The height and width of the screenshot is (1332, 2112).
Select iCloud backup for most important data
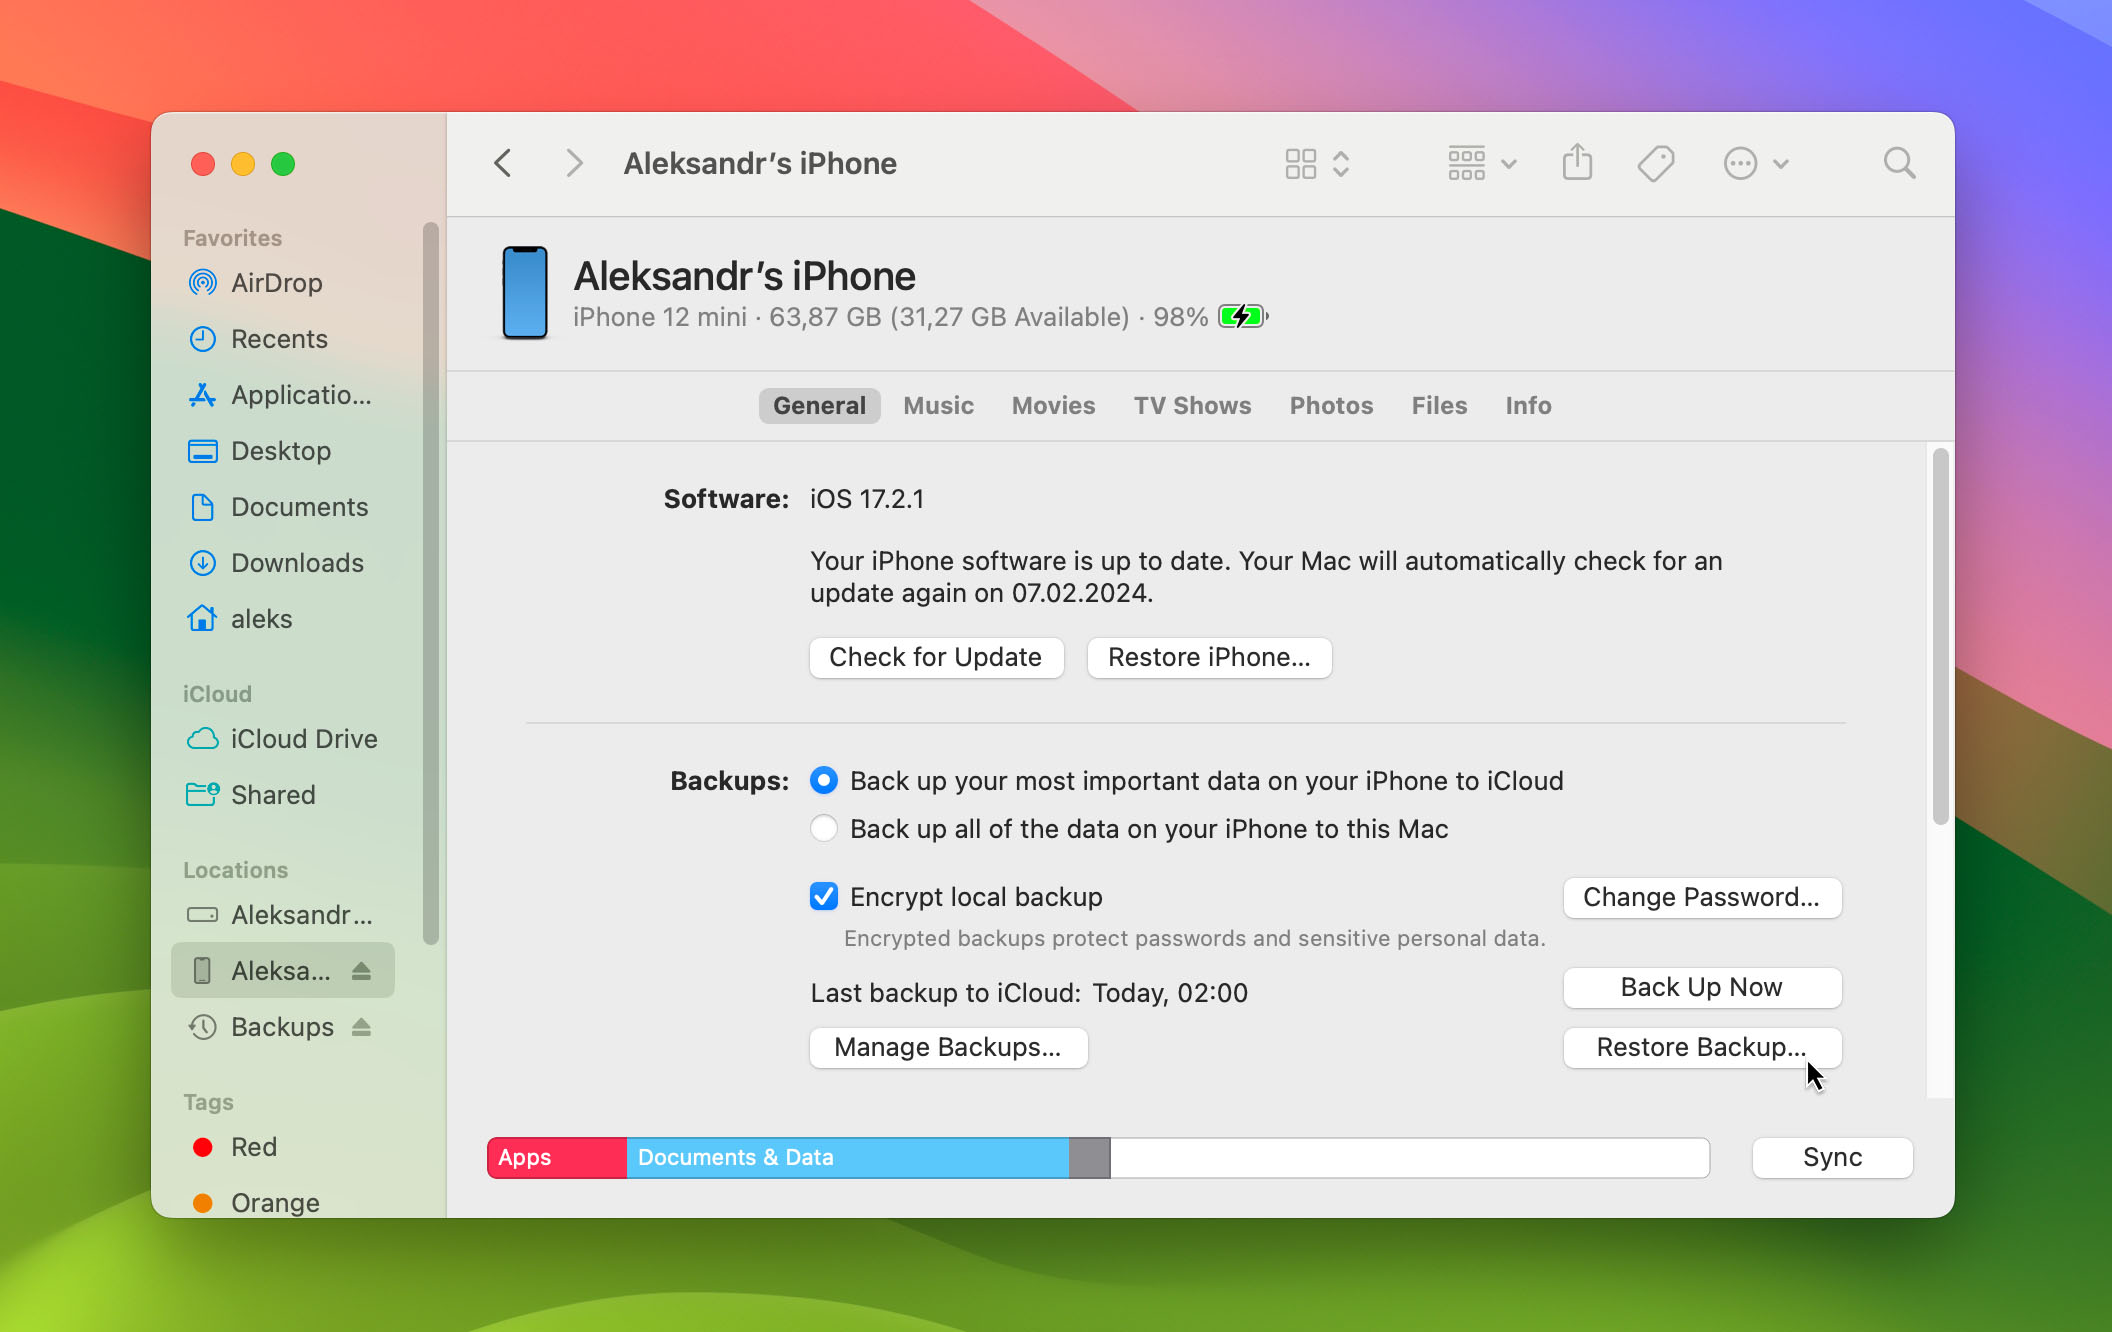[x=823, y=780]
